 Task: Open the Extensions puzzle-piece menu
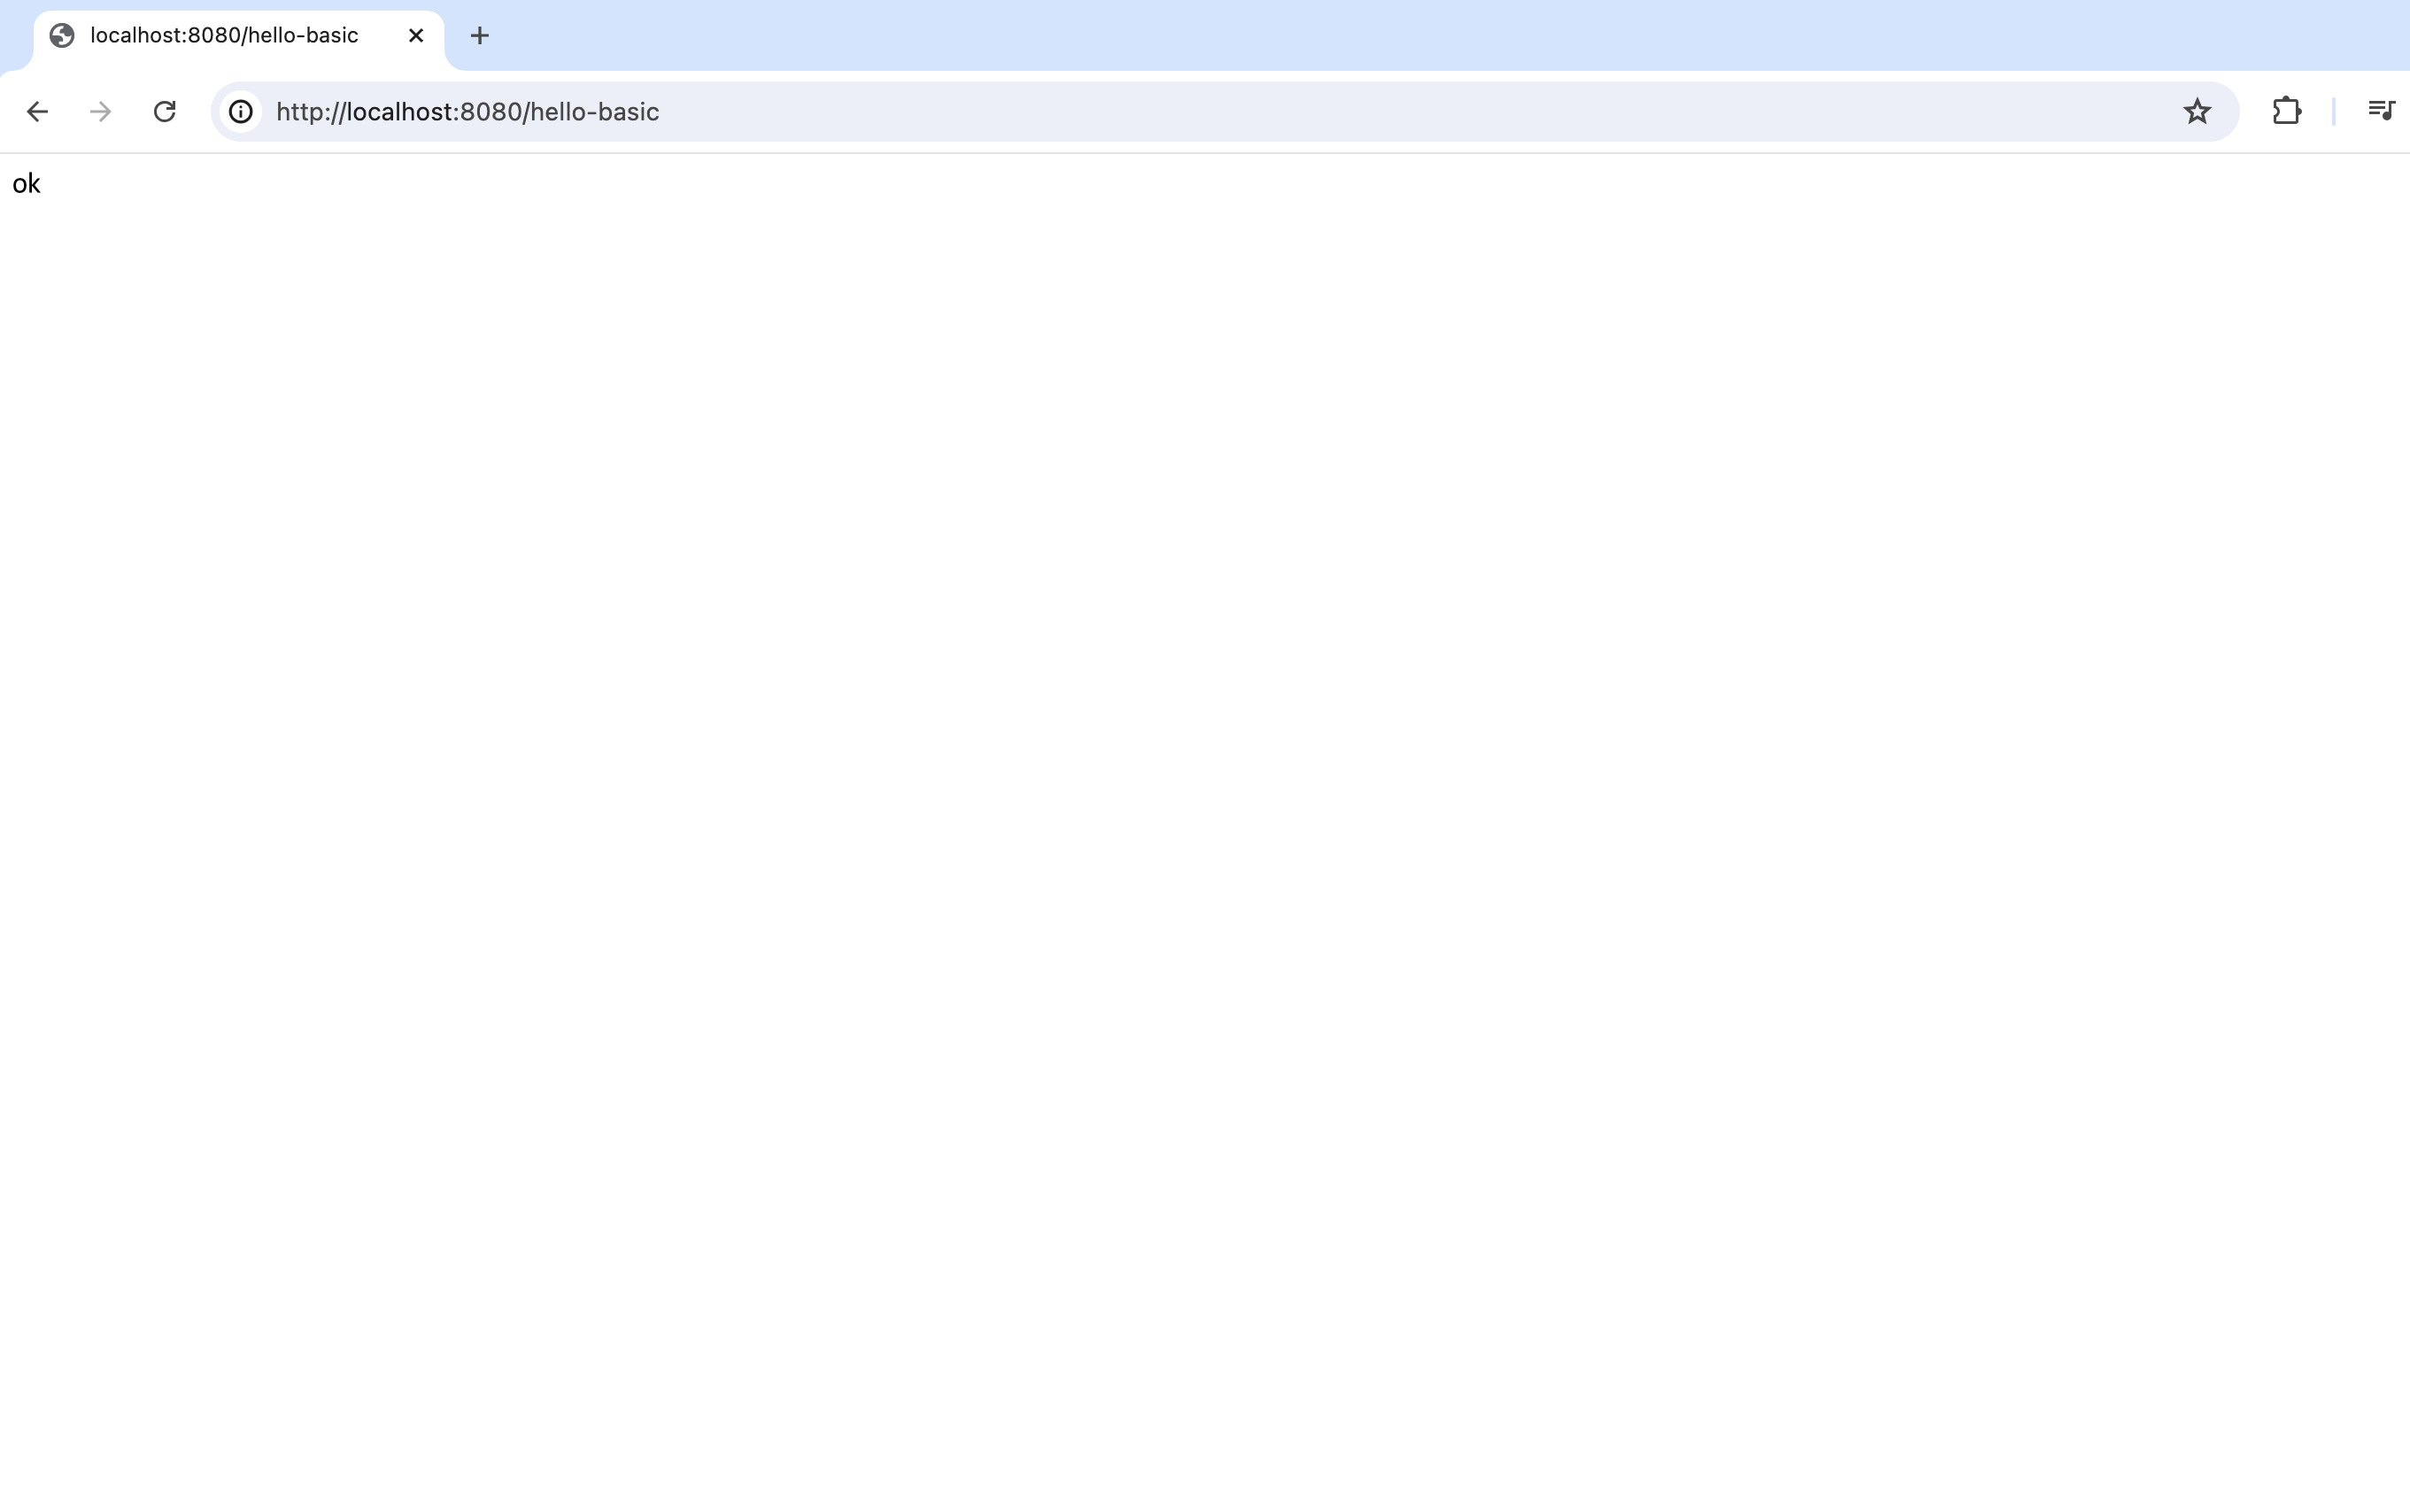(x=2286, y=111)
